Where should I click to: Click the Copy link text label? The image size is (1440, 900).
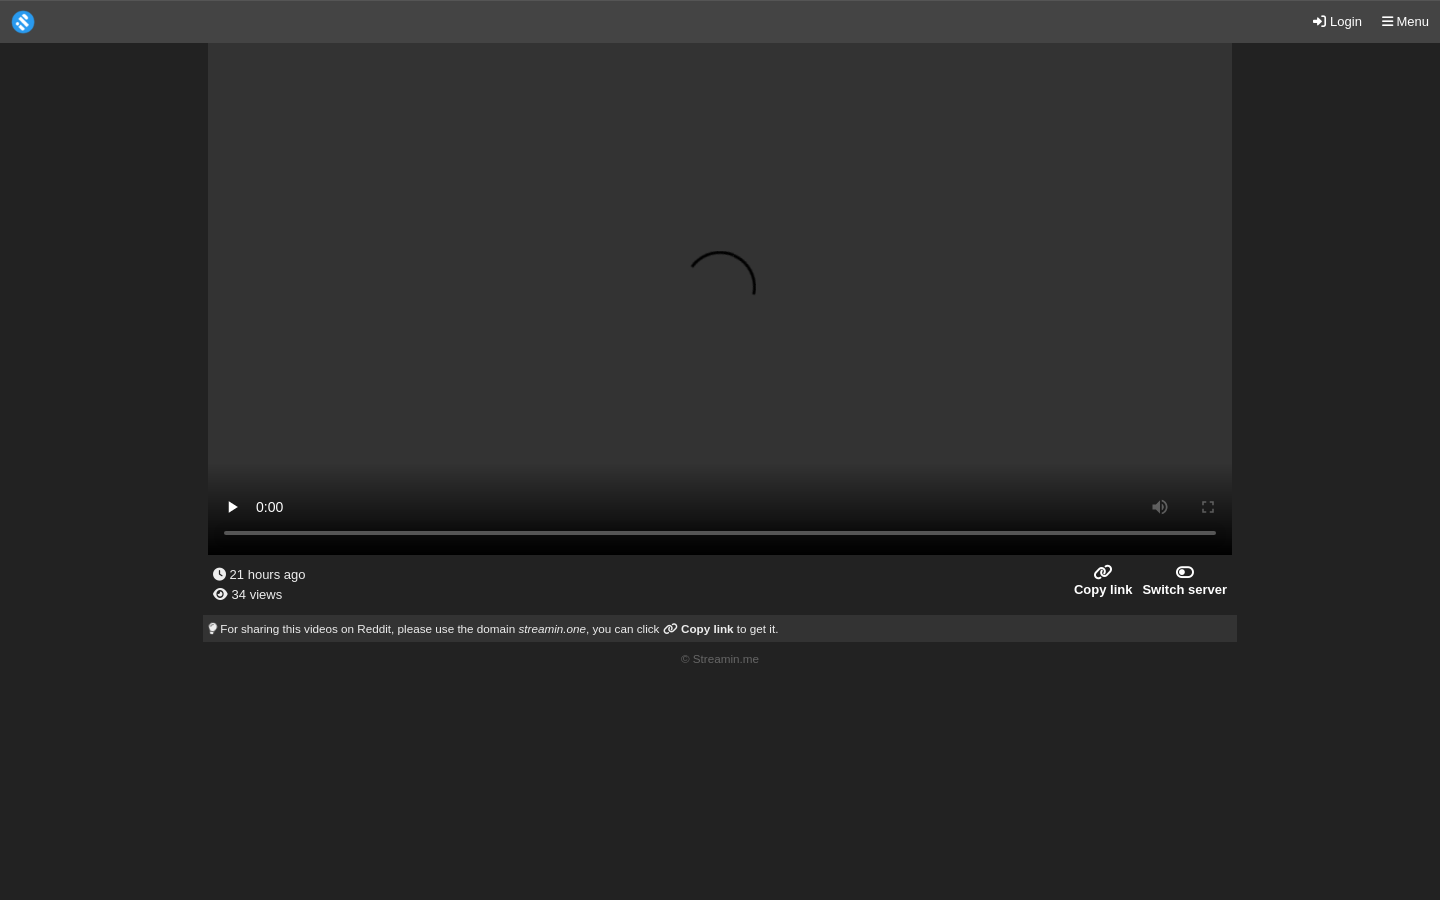coord(1103,590)
